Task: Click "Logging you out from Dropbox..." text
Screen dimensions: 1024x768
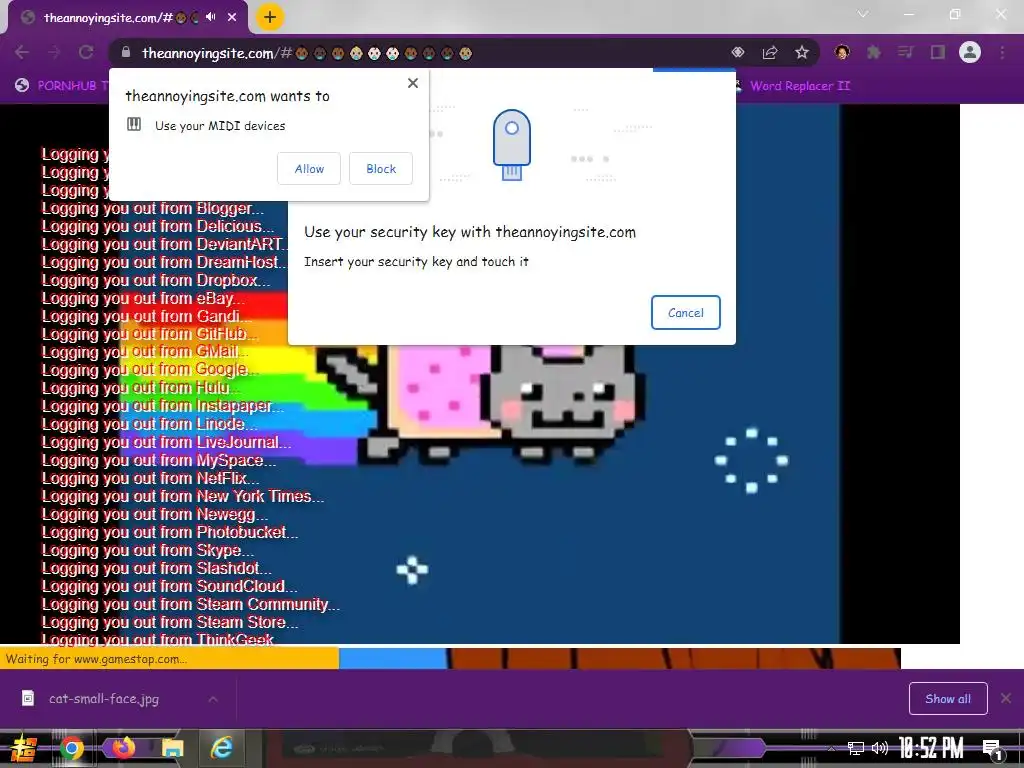Action: (156, 281)
